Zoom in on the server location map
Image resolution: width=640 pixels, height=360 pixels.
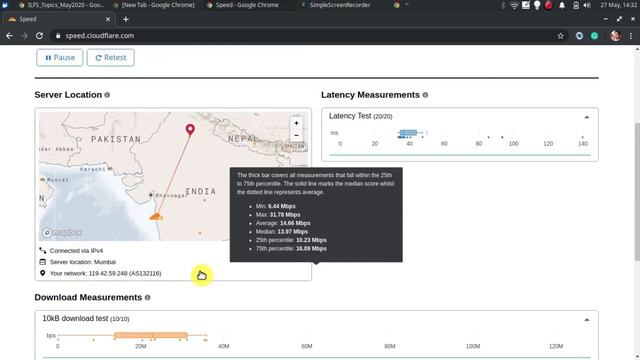[296, 123]
